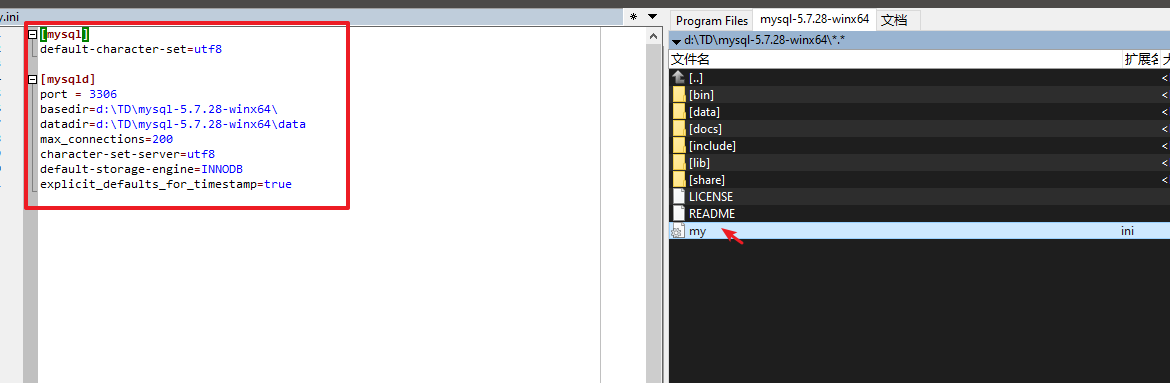Select the [lib] folder icon

(678, 163)
